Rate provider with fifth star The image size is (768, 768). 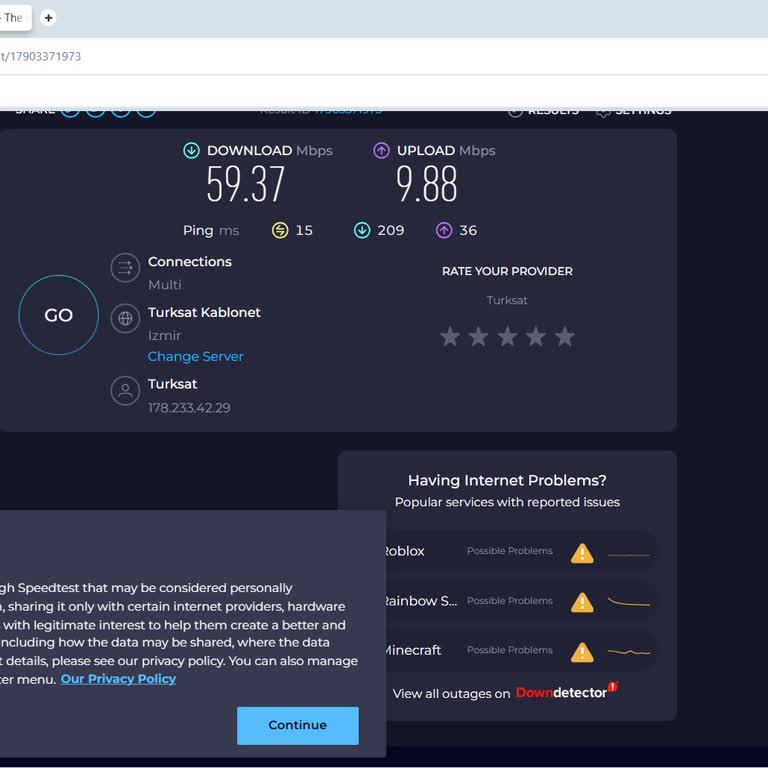[565, 337]
